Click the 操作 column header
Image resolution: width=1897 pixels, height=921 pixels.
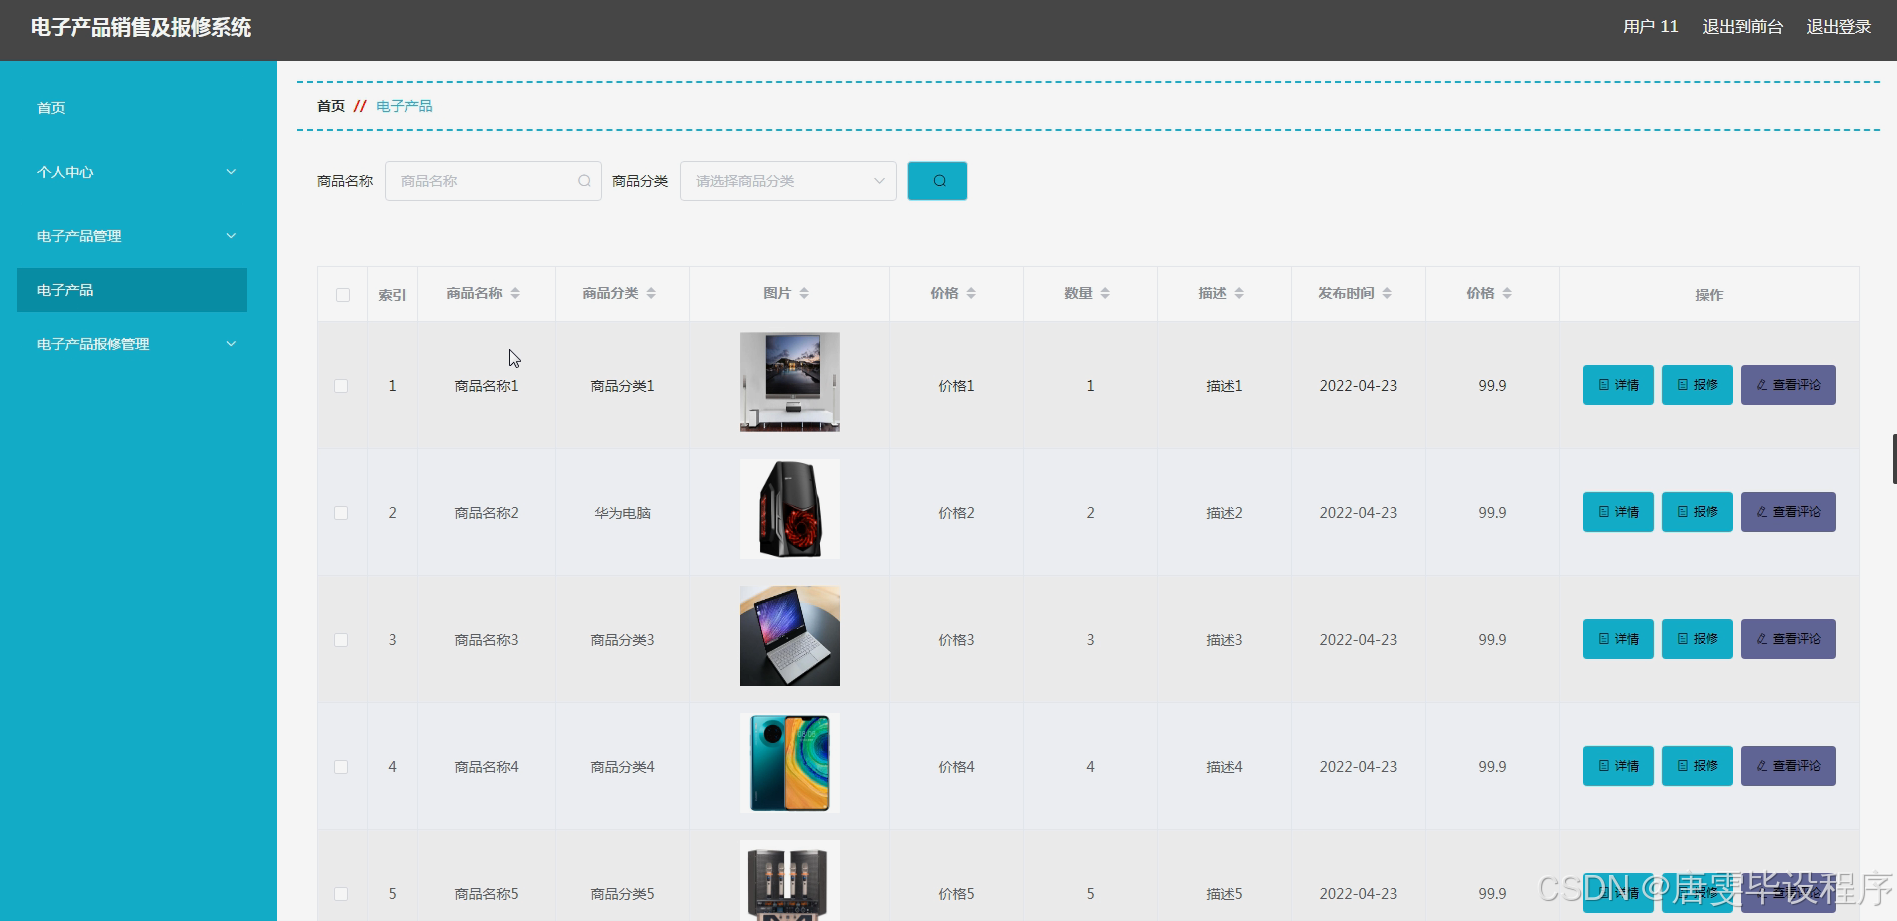point(1709,295)
